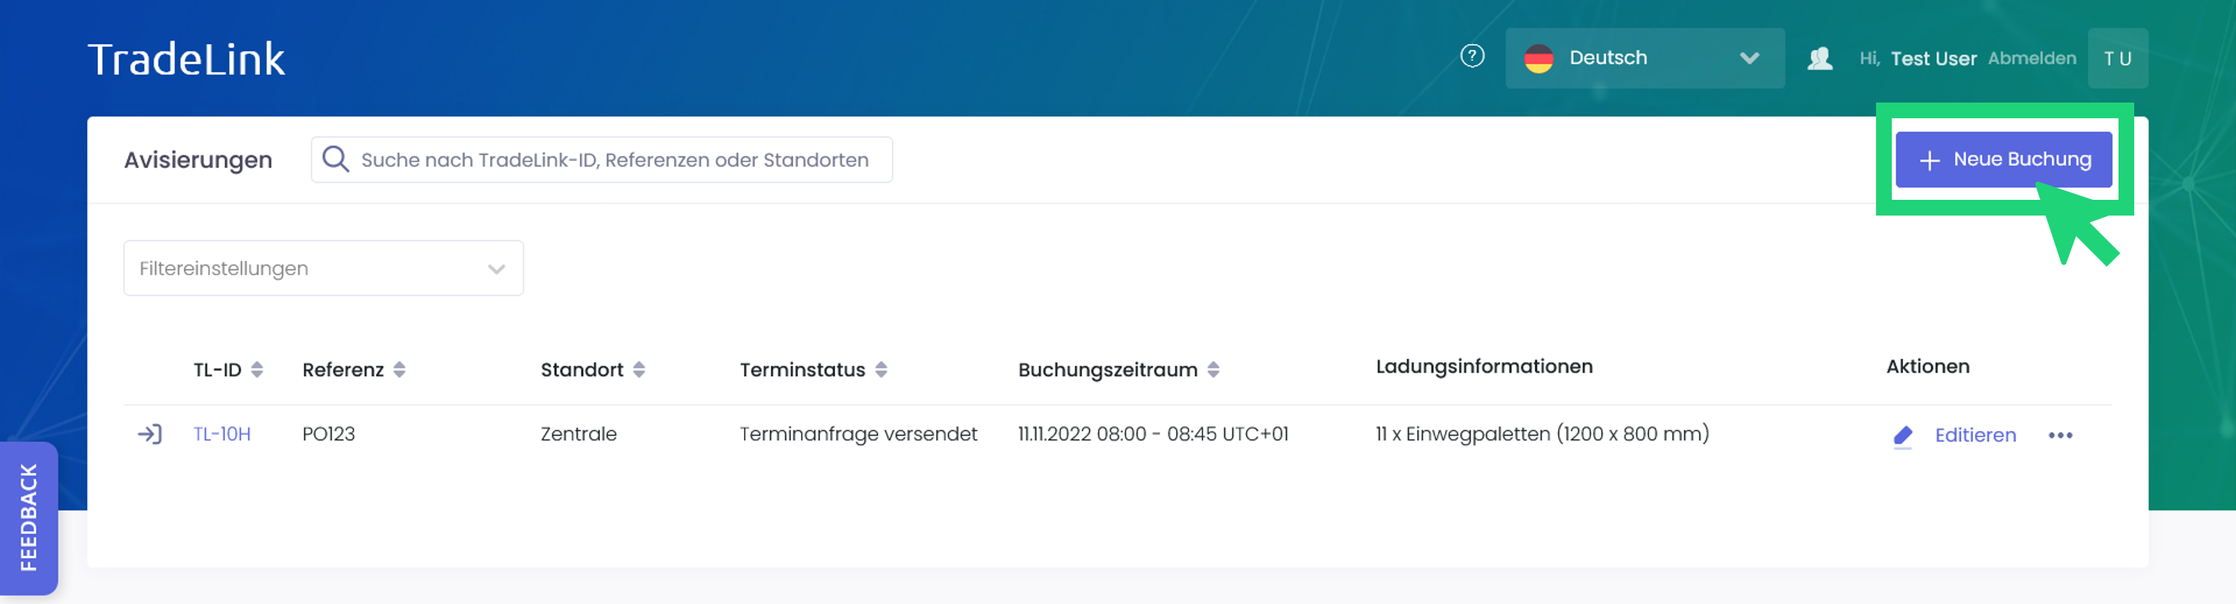Expand the Filtereinstellungen dropdown
The height and width of the screenshot is (604, 2236).
pyautogui.click(x=323, y=268)
